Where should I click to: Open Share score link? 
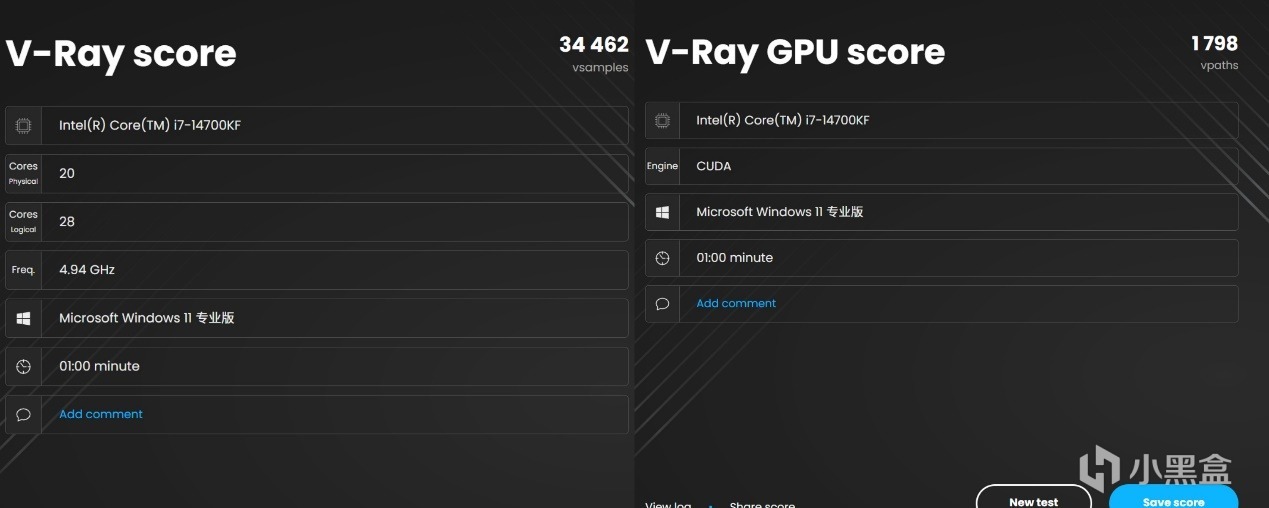pyautogui.click(x=762, y=504)
